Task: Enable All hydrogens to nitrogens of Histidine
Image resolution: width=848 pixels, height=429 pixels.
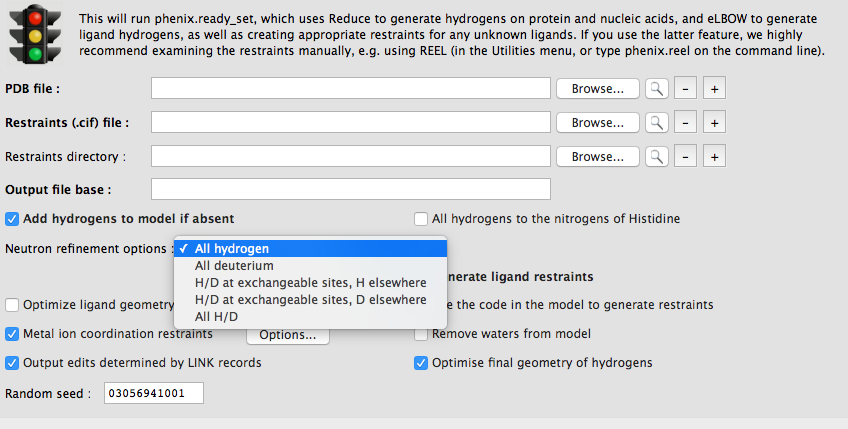Action: click(421, 218)
